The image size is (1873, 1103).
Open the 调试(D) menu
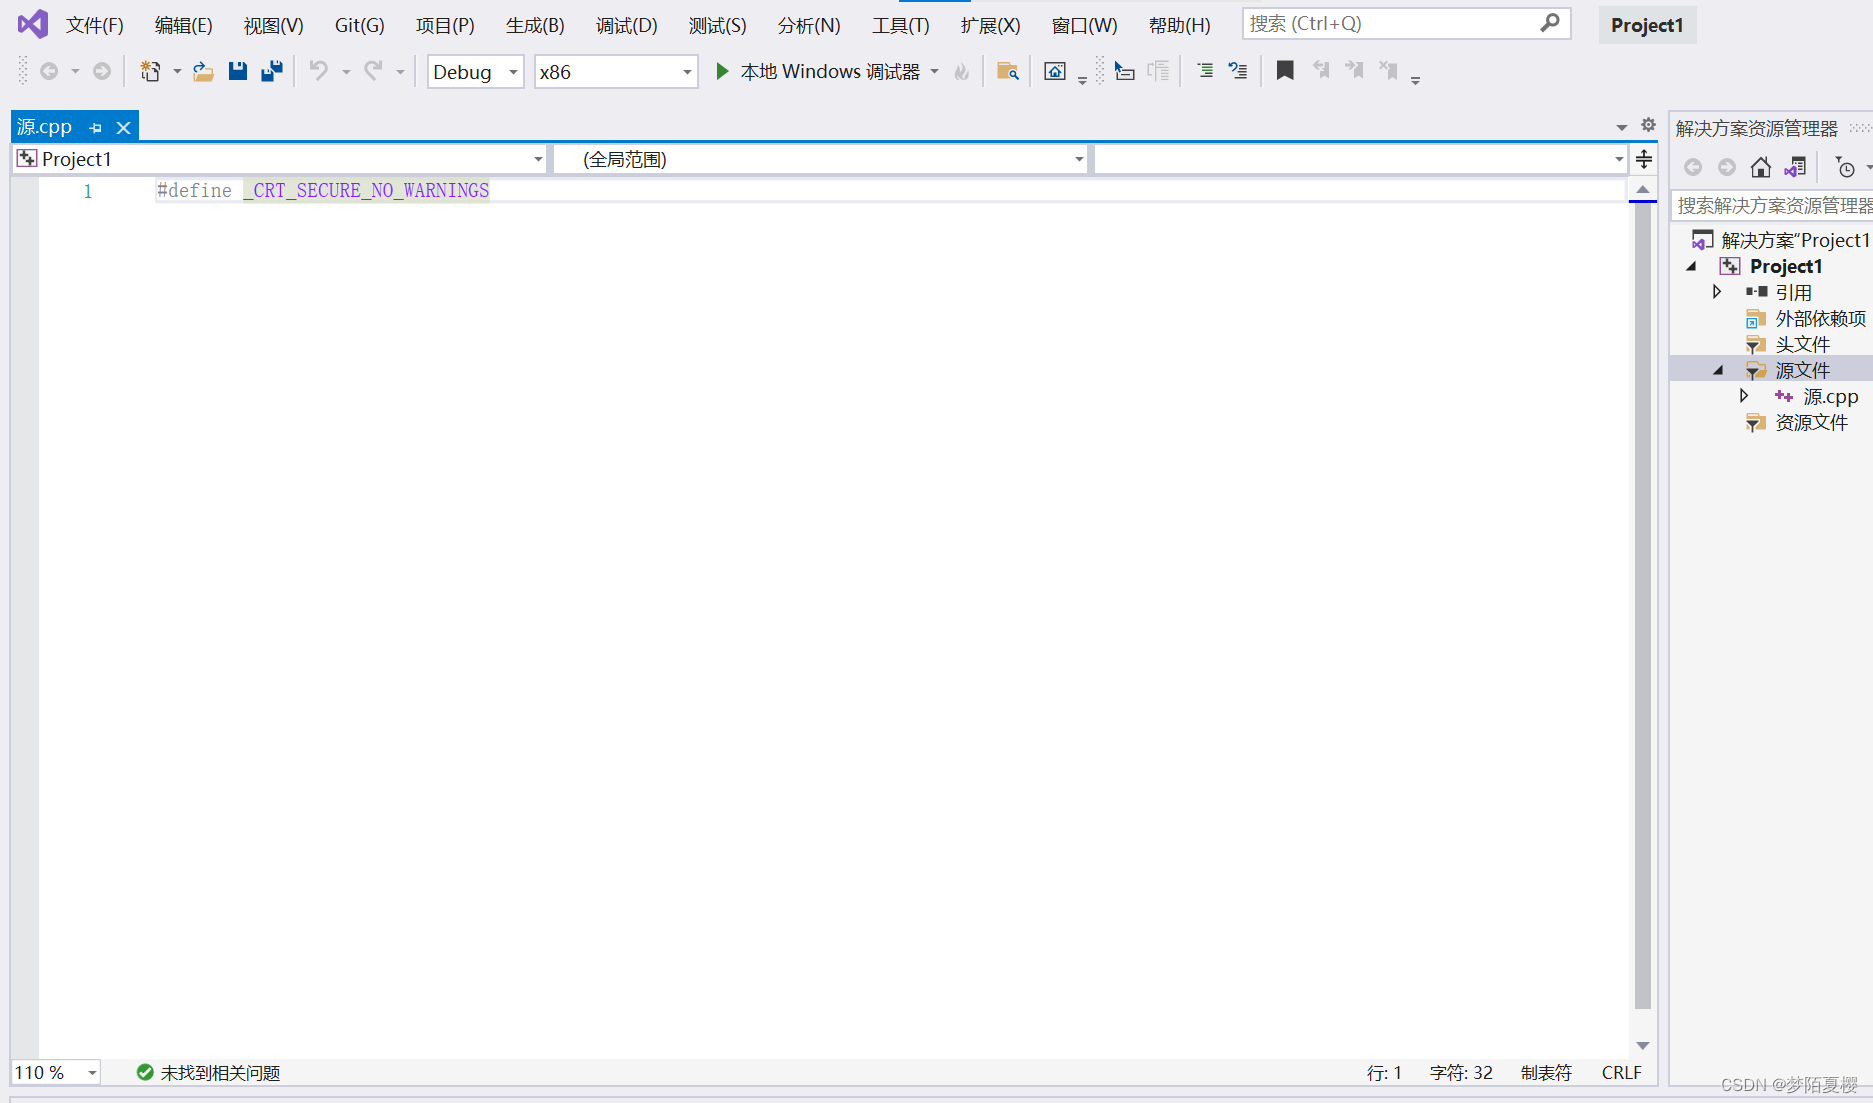pyautogui.click(x=626, y=25)
